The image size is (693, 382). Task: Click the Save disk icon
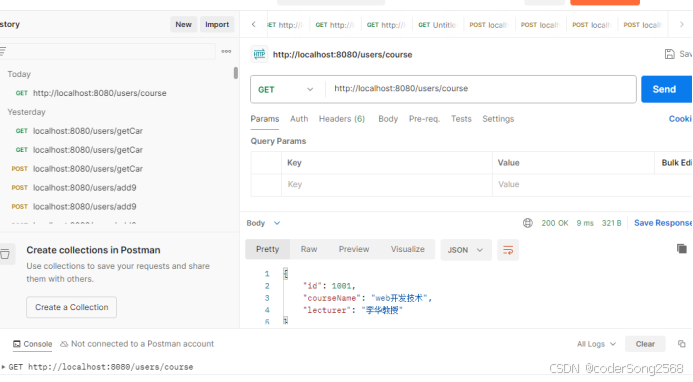coord(670,54)
